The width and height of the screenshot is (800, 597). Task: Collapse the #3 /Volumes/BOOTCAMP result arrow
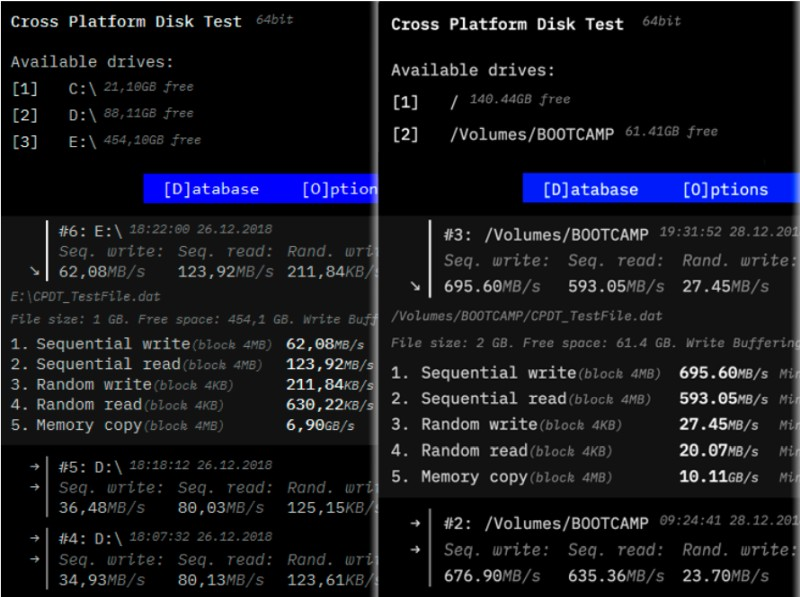[x=415, y=286]
